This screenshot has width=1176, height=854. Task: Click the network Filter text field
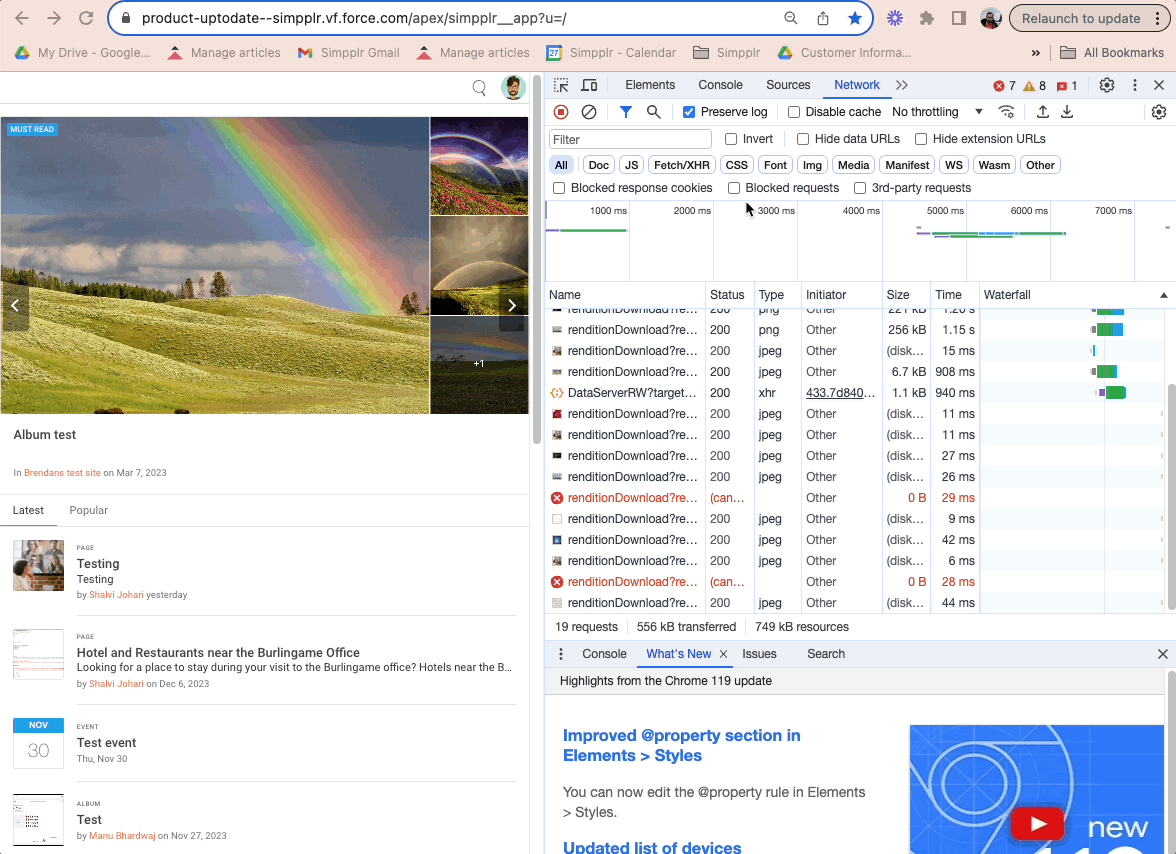point(630,139)
